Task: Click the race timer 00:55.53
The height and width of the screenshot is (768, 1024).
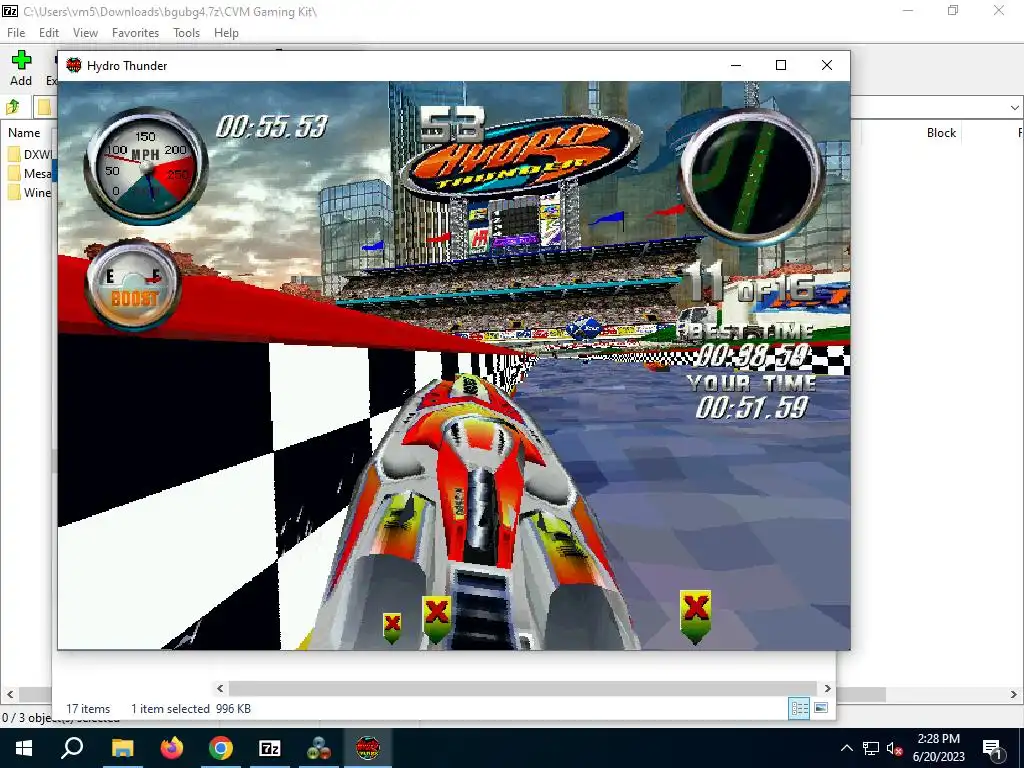Action: [x=272, y=127]
